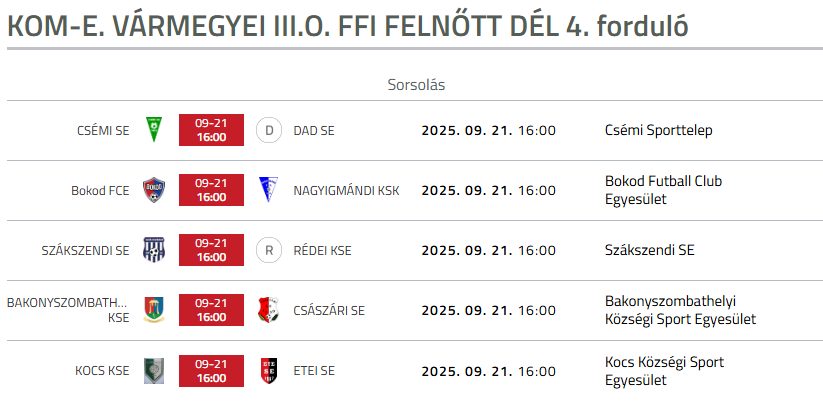Screen dimensions: 823x408
Task: Open the ETEI SE team link
Action: [x=314, y=371]
